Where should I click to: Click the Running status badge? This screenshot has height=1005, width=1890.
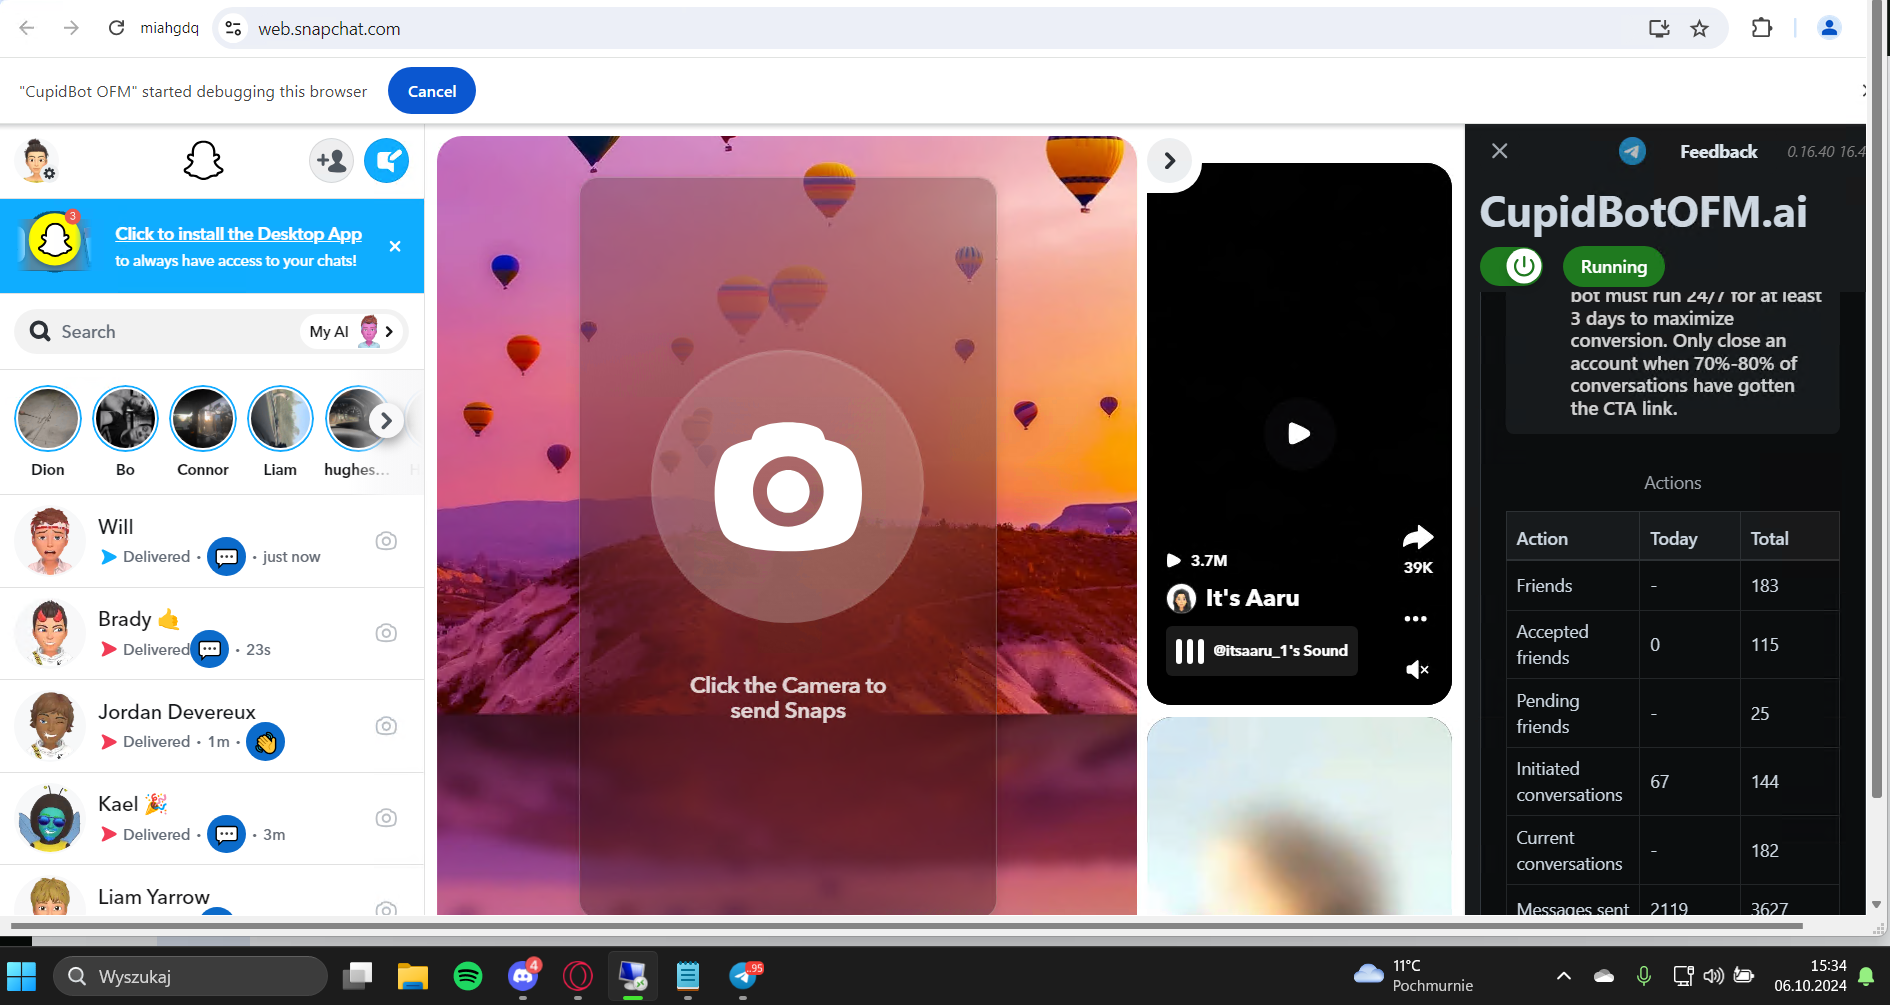point(1613,267)
